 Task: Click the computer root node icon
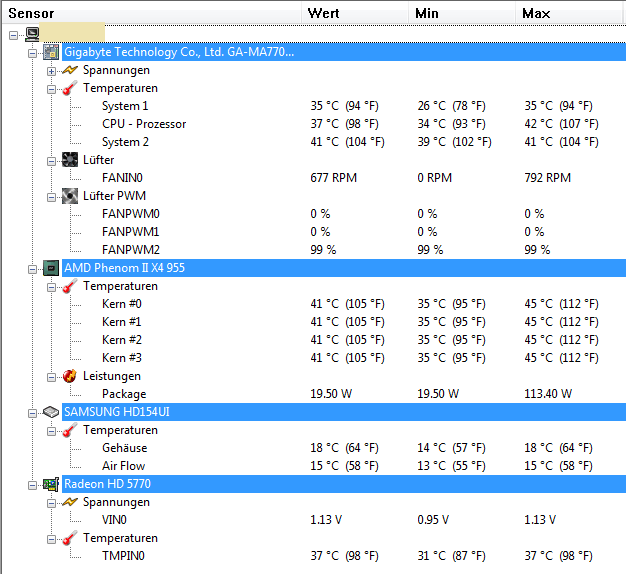coord(32,34)
